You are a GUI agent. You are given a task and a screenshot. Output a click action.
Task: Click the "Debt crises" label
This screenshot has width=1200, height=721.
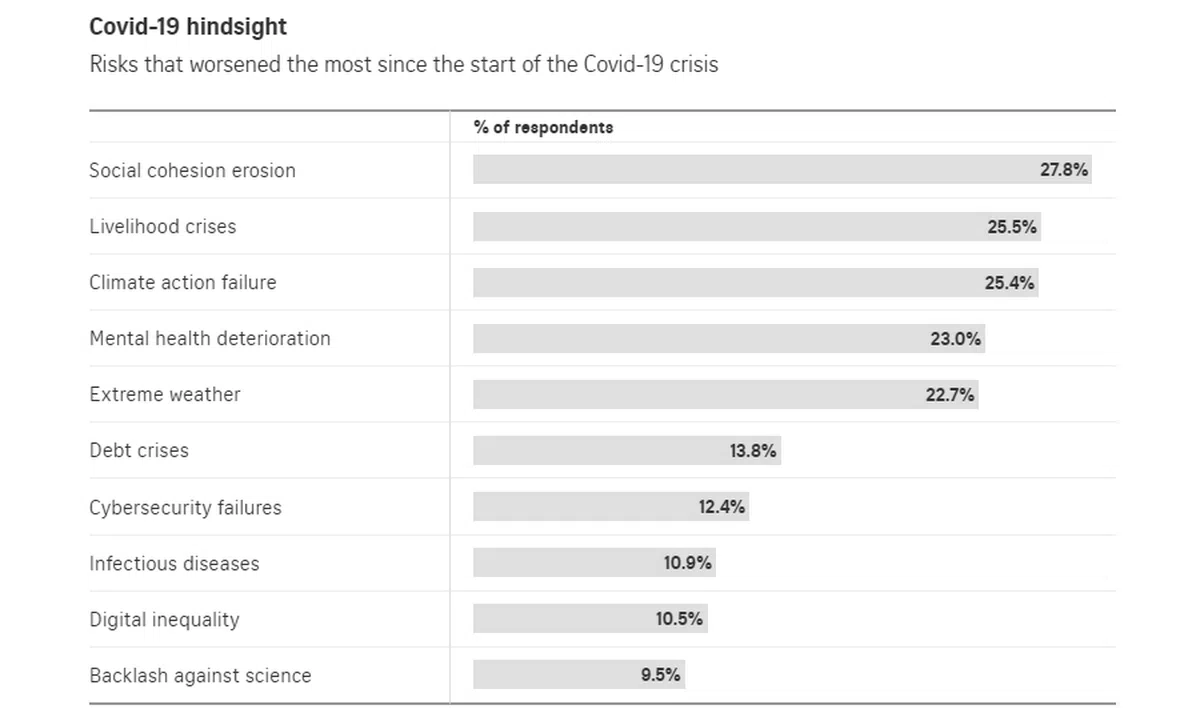pos(139,451)
